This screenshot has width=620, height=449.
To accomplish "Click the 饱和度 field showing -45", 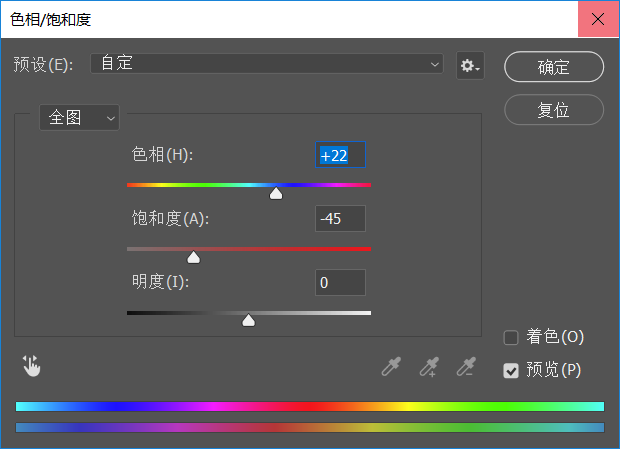I will pyautogui.click(x=340, y=219).
